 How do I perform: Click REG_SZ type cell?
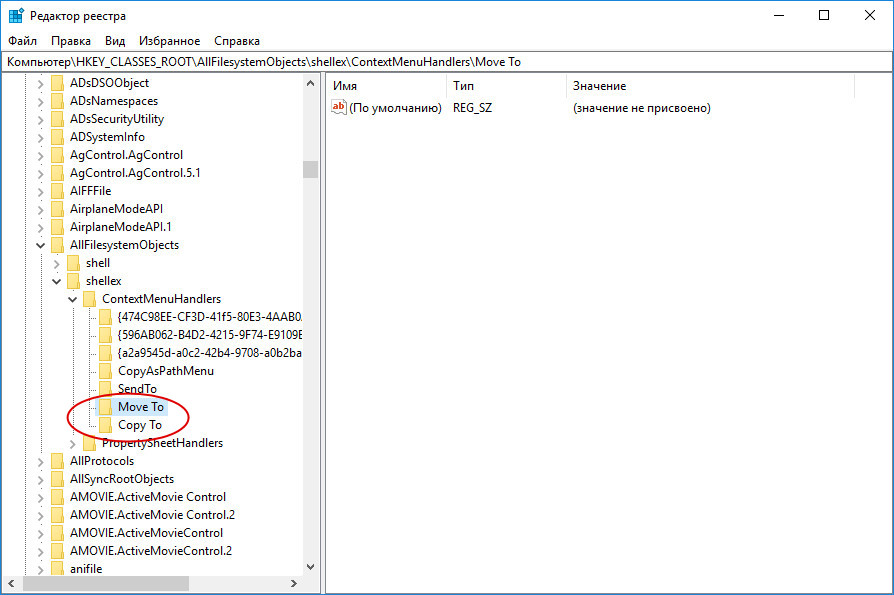[472, 108]
